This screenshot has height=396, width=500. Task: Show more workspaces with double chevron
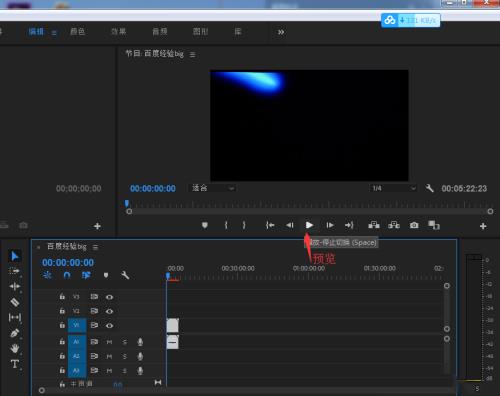click(x=281, y=32)
